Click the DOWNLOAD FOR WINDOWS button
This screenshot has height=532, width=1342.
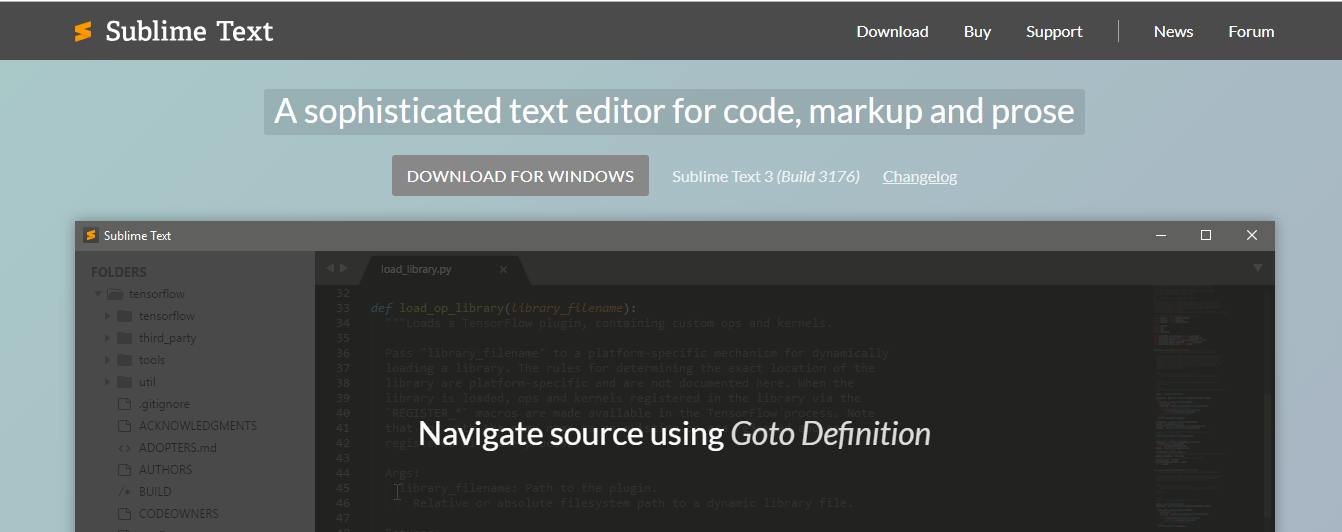[x=520, y=176]
